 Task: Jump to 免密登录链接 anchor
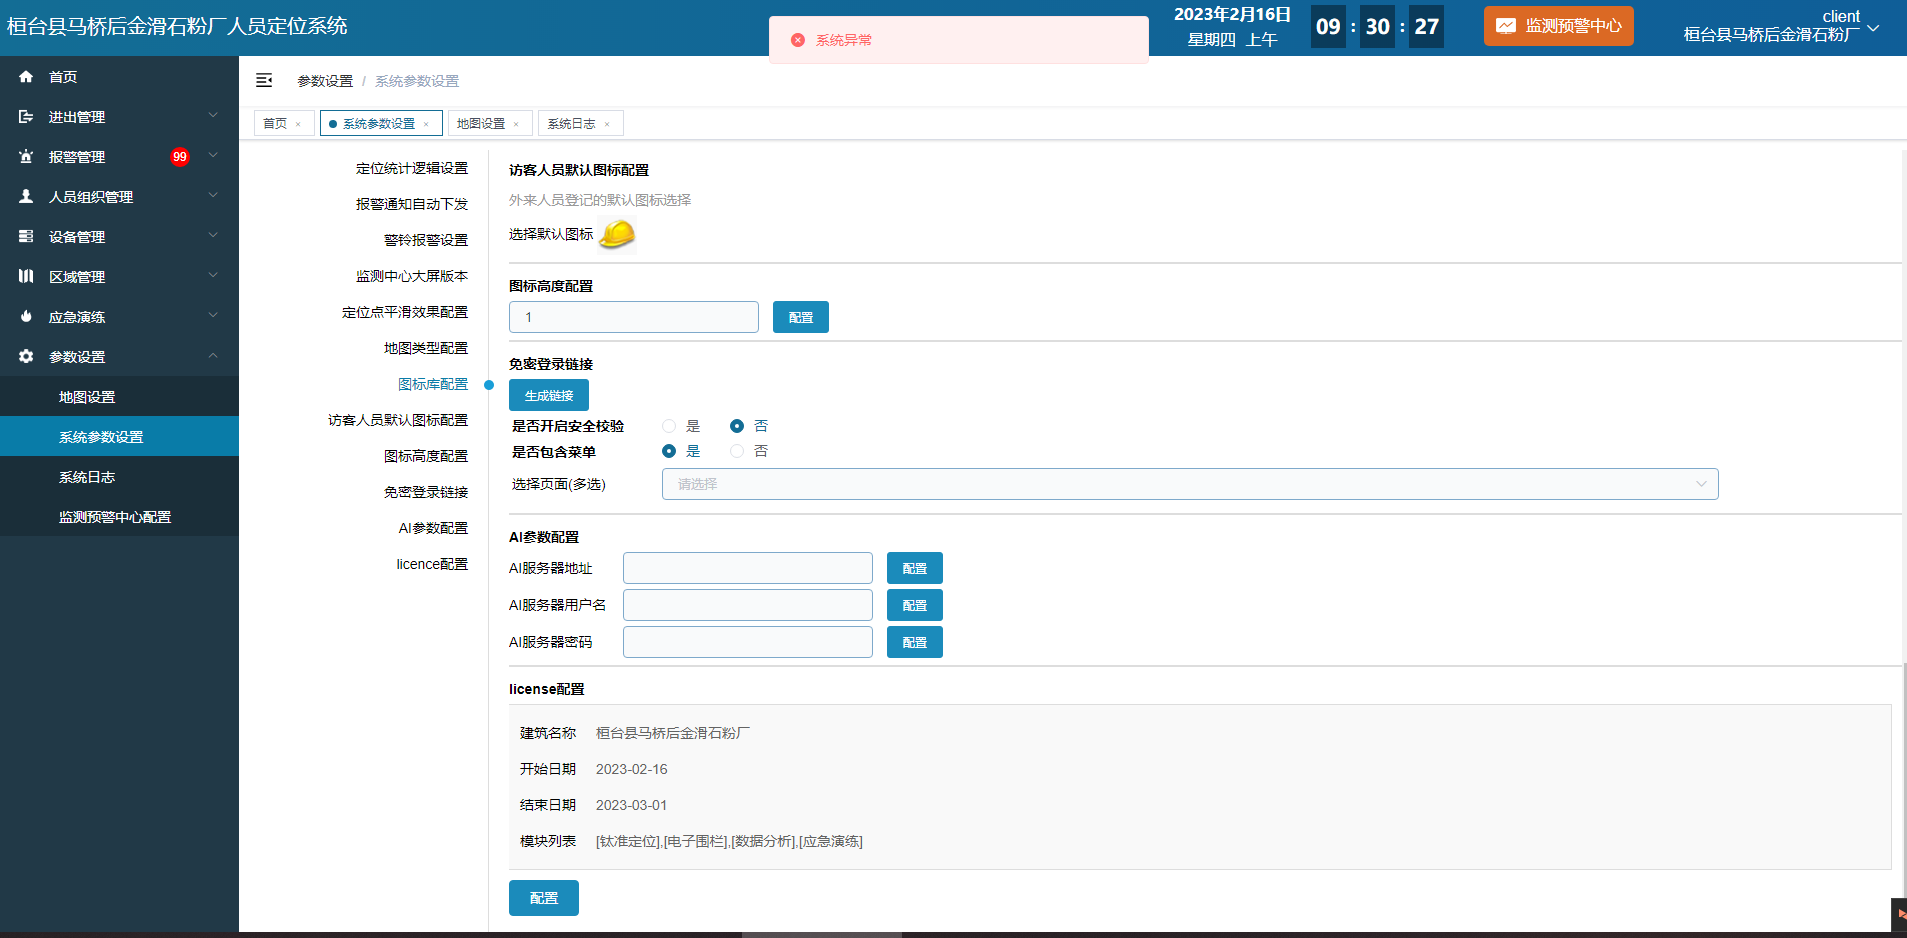426,492
